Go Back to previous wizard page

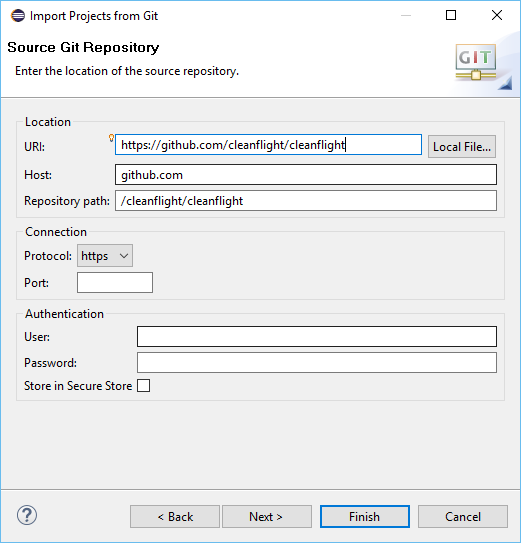tap(175, 517)
